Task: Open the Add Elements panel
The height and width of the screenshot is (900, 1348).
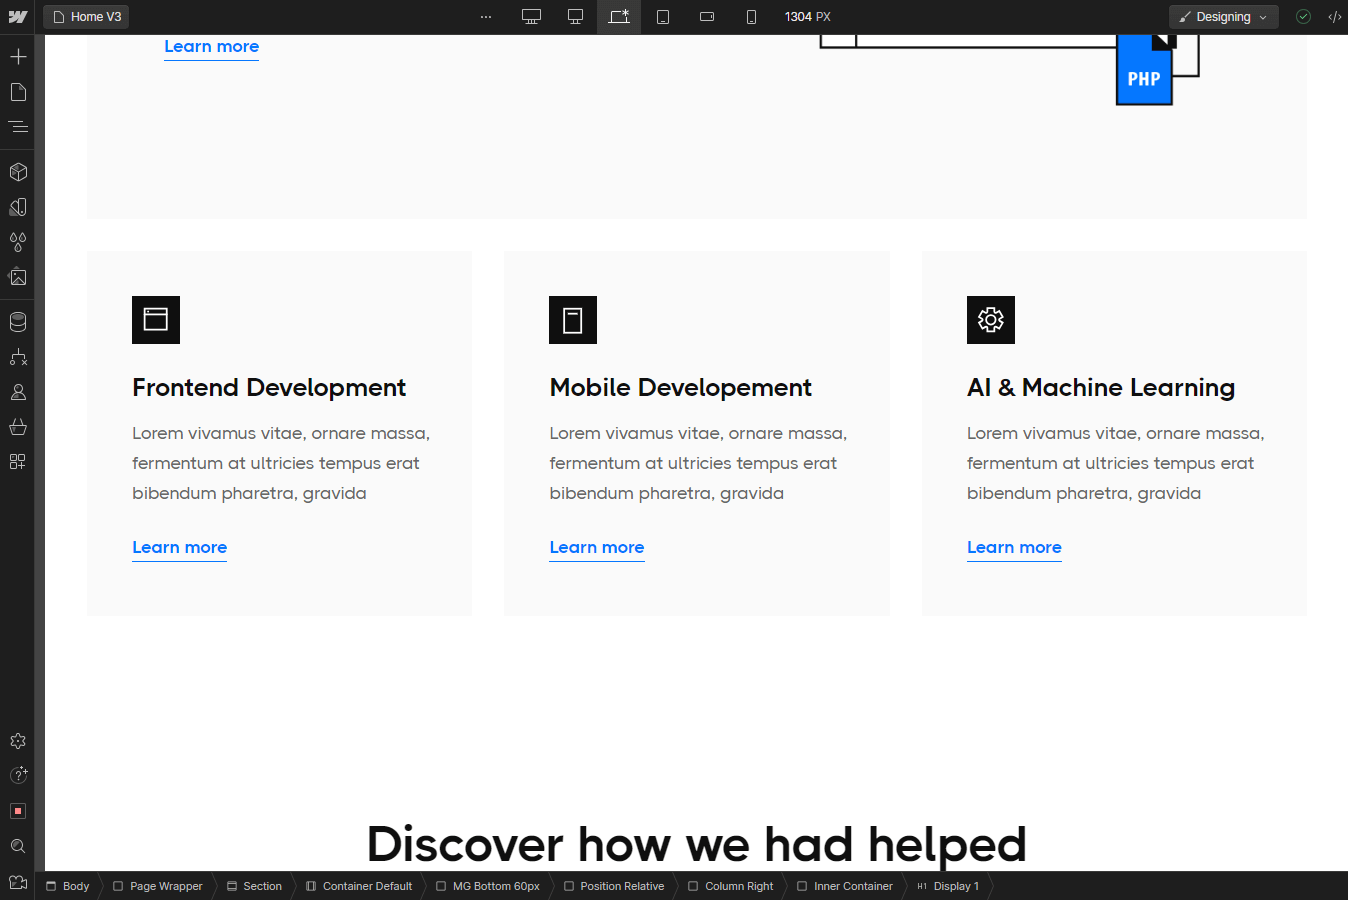Action: point(18,56)
